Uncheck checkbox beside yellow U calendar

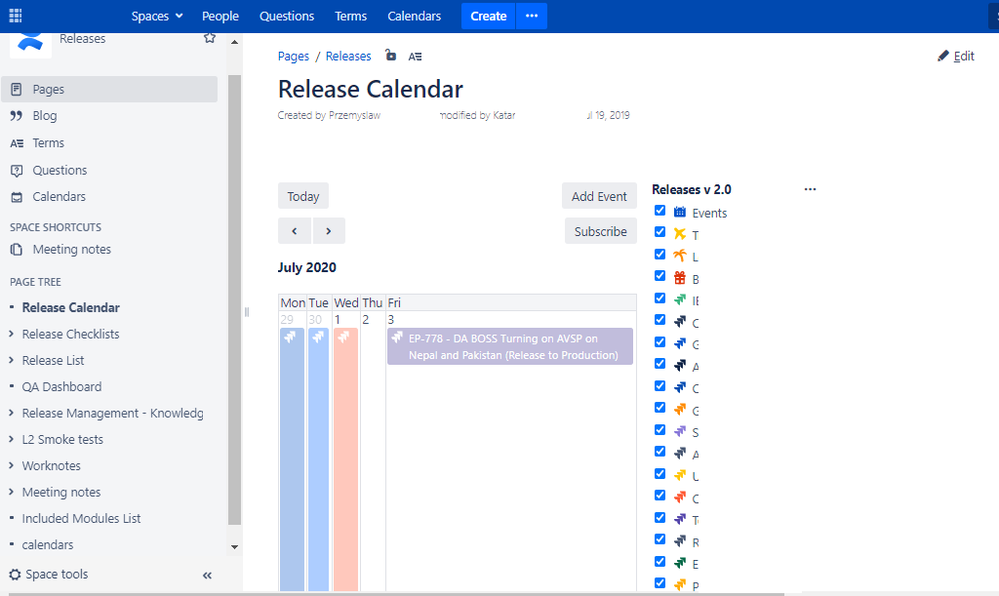(660, 474)
